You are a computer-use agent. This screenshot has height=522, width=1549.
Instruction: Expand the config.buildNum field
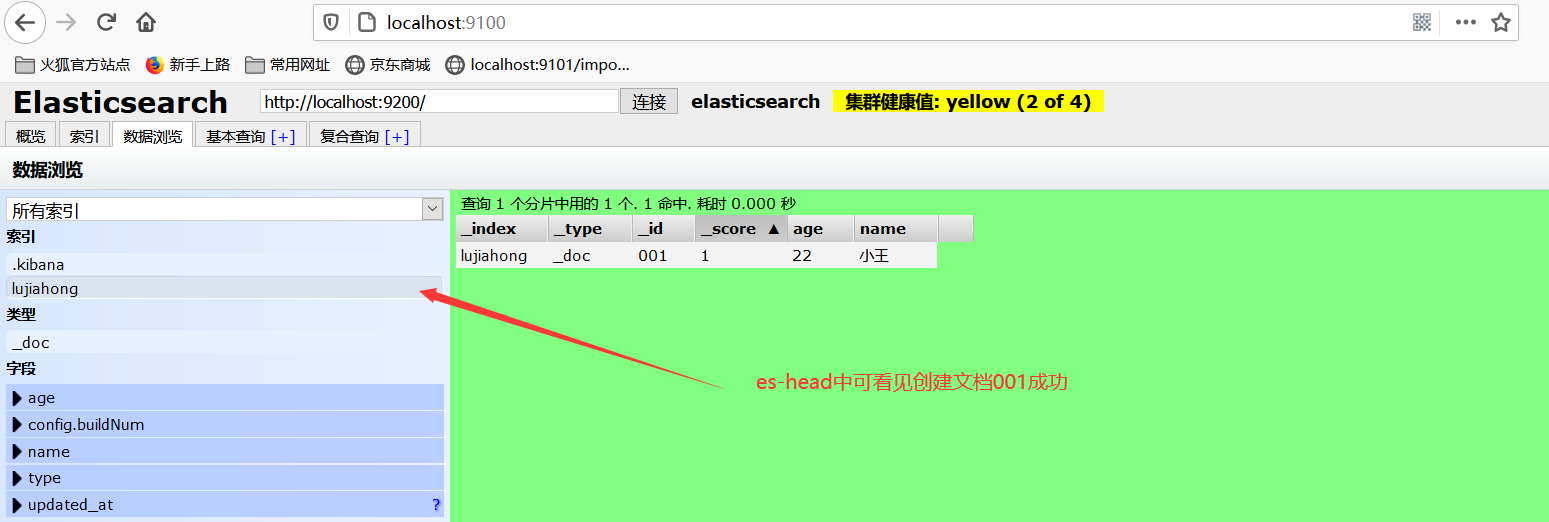pyautogui.click(x=18, y=425)
